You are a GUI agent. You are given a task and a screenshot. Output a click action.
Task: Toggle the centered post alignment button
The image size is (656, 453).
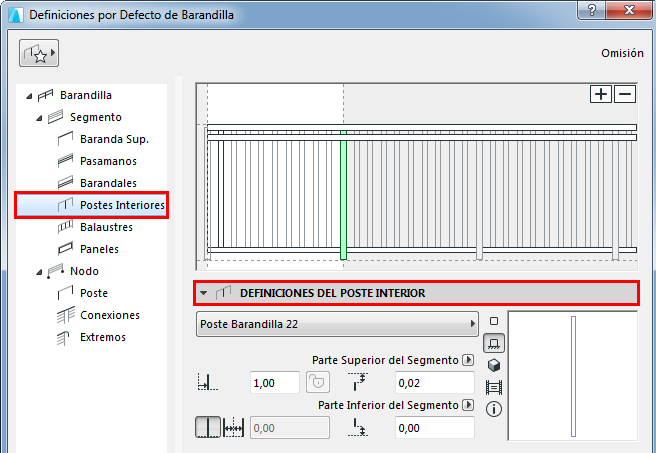(208, 427)
